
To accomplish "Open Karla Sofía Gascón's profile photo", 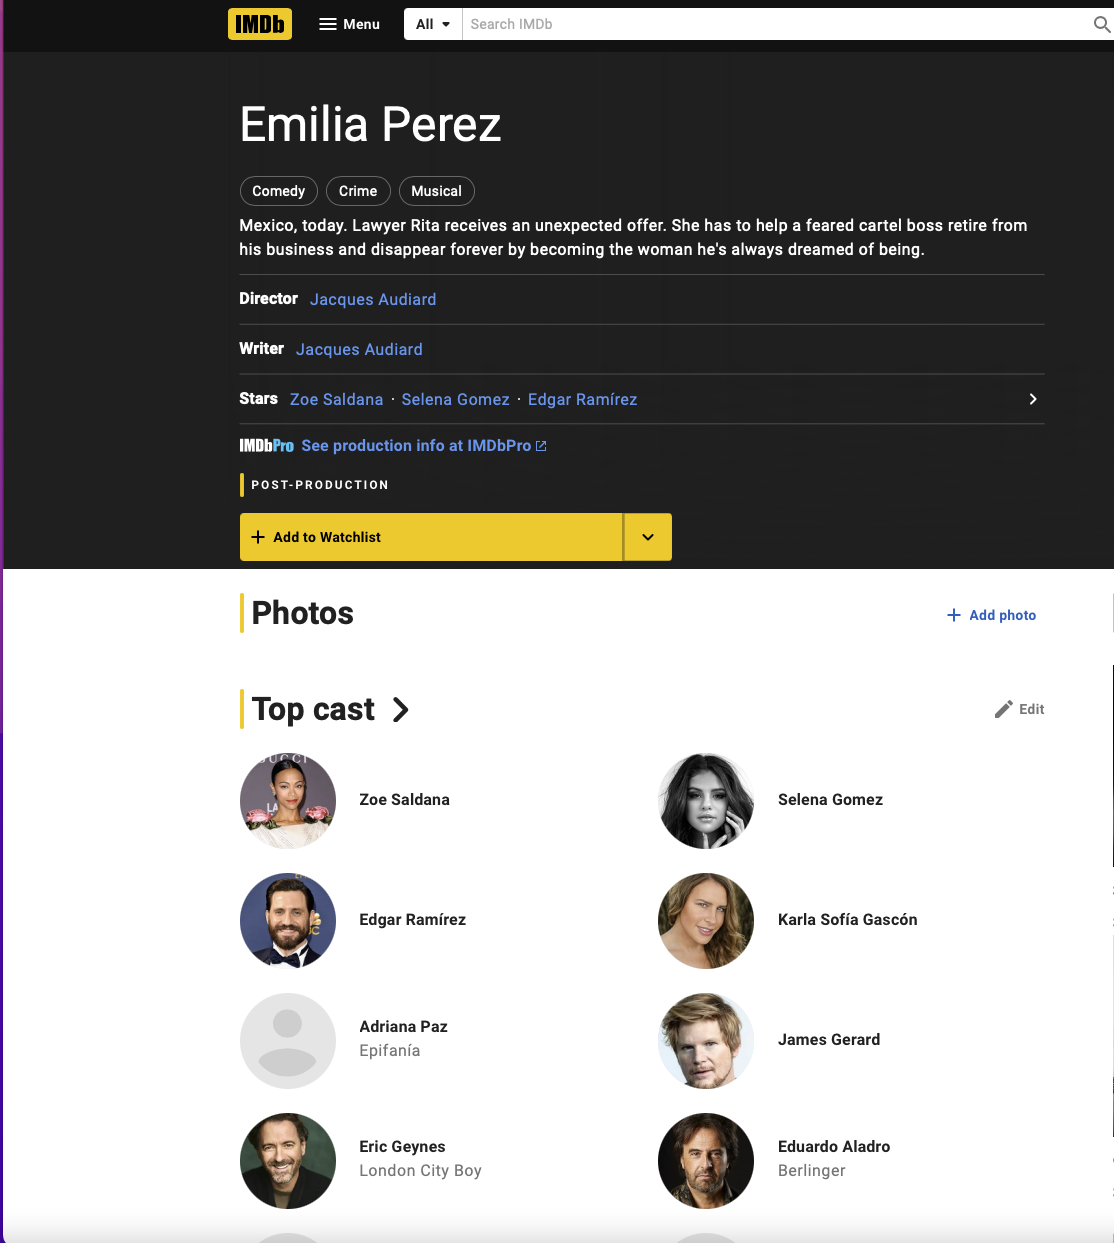I will 706,920.
